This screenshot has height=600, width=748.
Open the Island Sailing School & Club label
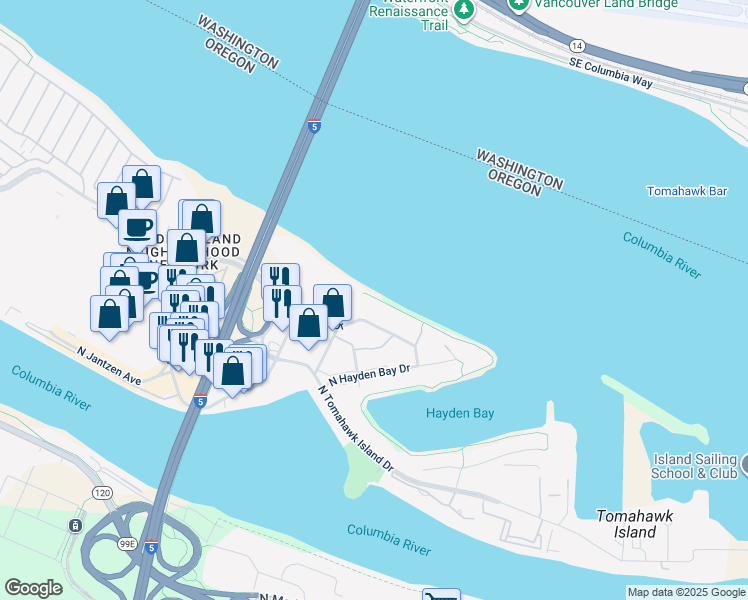tap(694, 466)
